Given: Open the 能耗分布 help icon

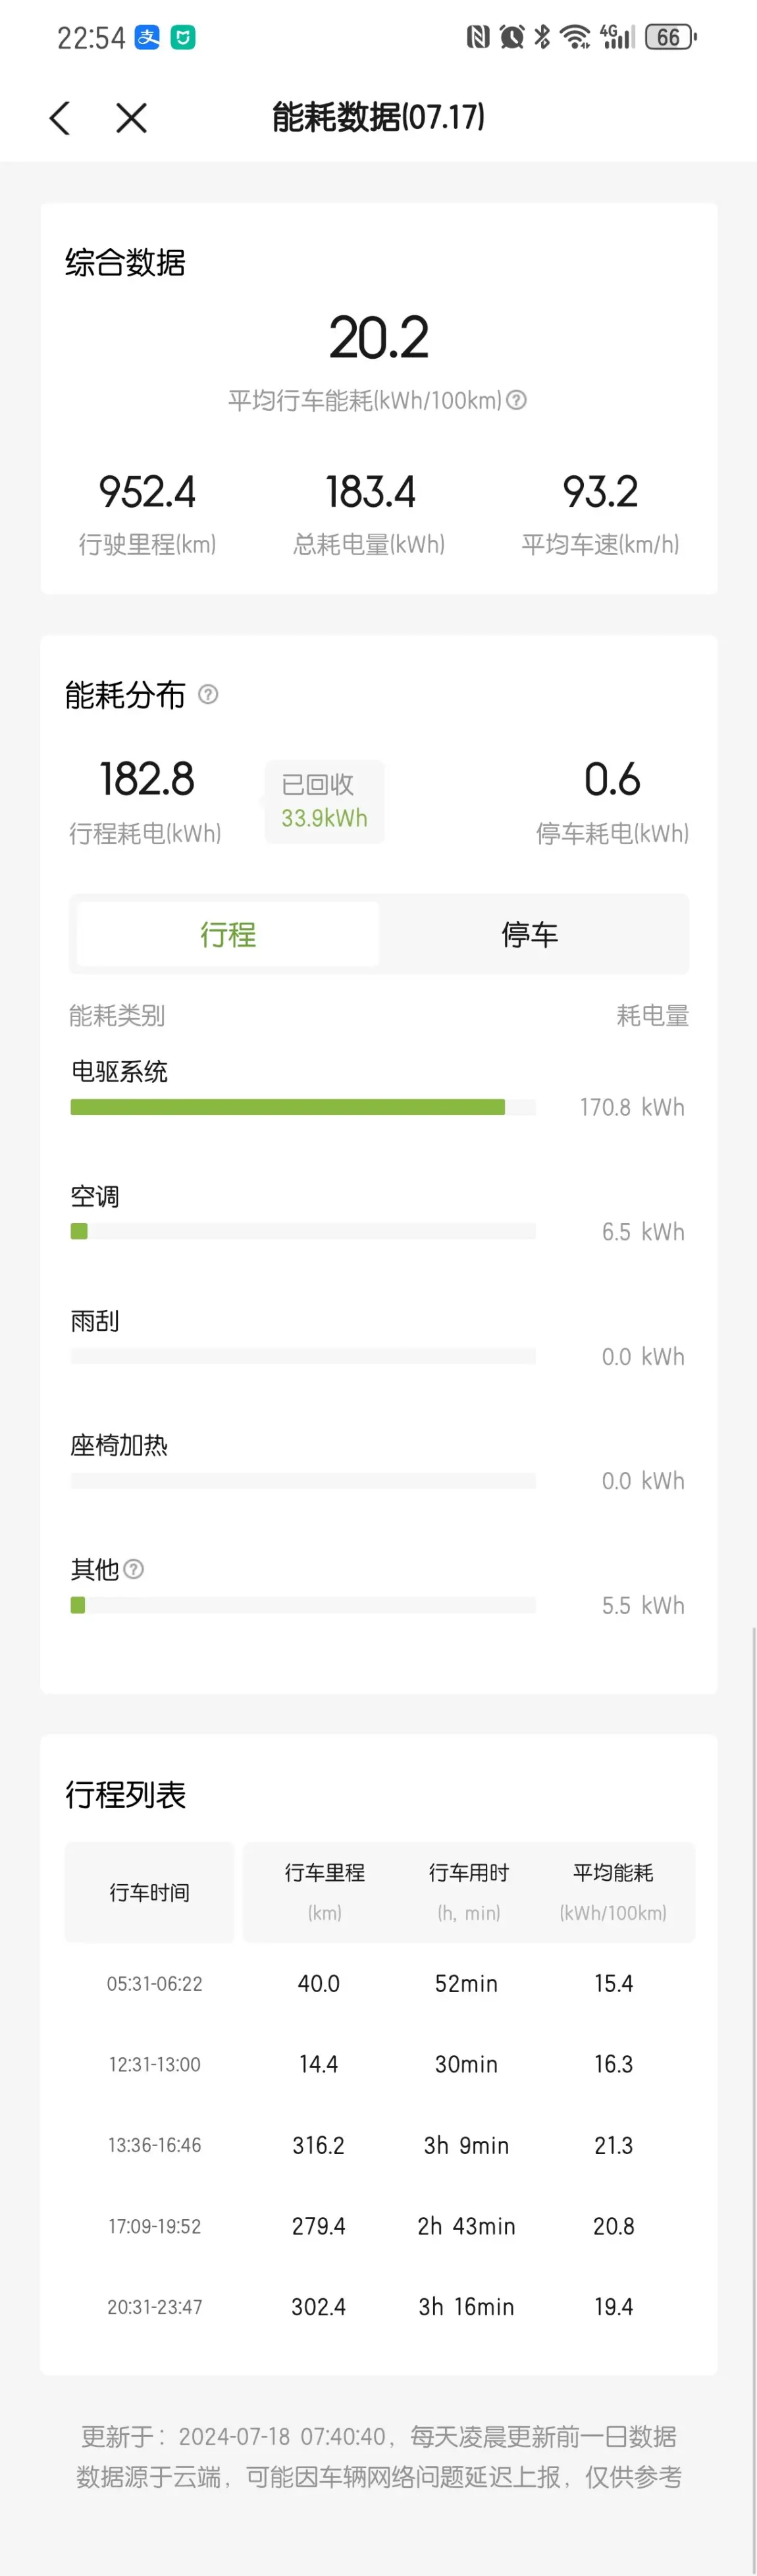Looking at the screenshot, I should (x=208, y=694).
